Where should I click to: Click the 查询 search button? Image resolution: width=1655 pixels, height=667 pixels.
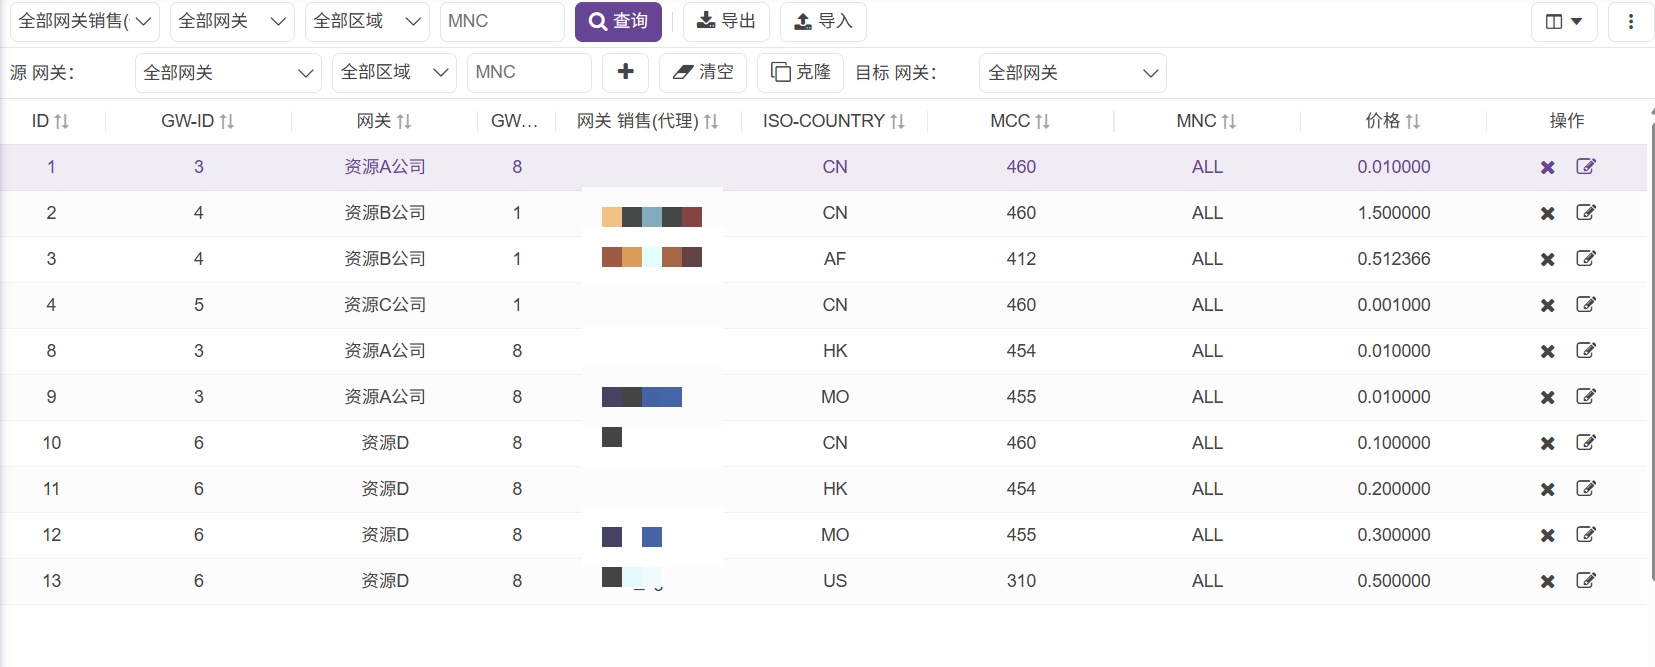tap(618, 21)
